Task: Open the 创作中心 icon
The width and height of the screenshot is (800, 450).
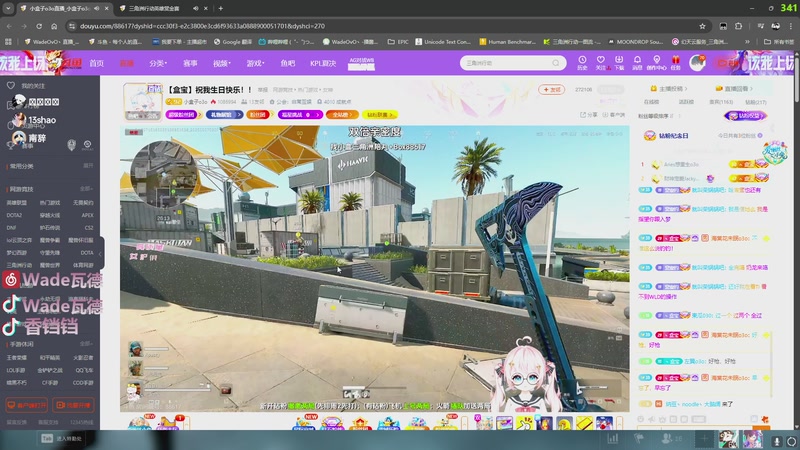Action: pyautogui.click(x=657, y=63)
